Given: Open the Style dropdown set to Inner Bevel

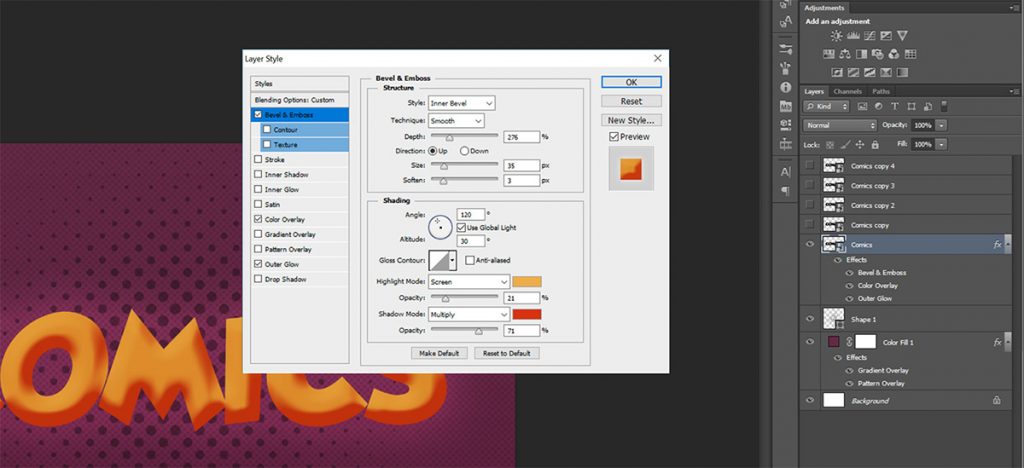Looking at the screenshot, I should click(x=461, y=103).
